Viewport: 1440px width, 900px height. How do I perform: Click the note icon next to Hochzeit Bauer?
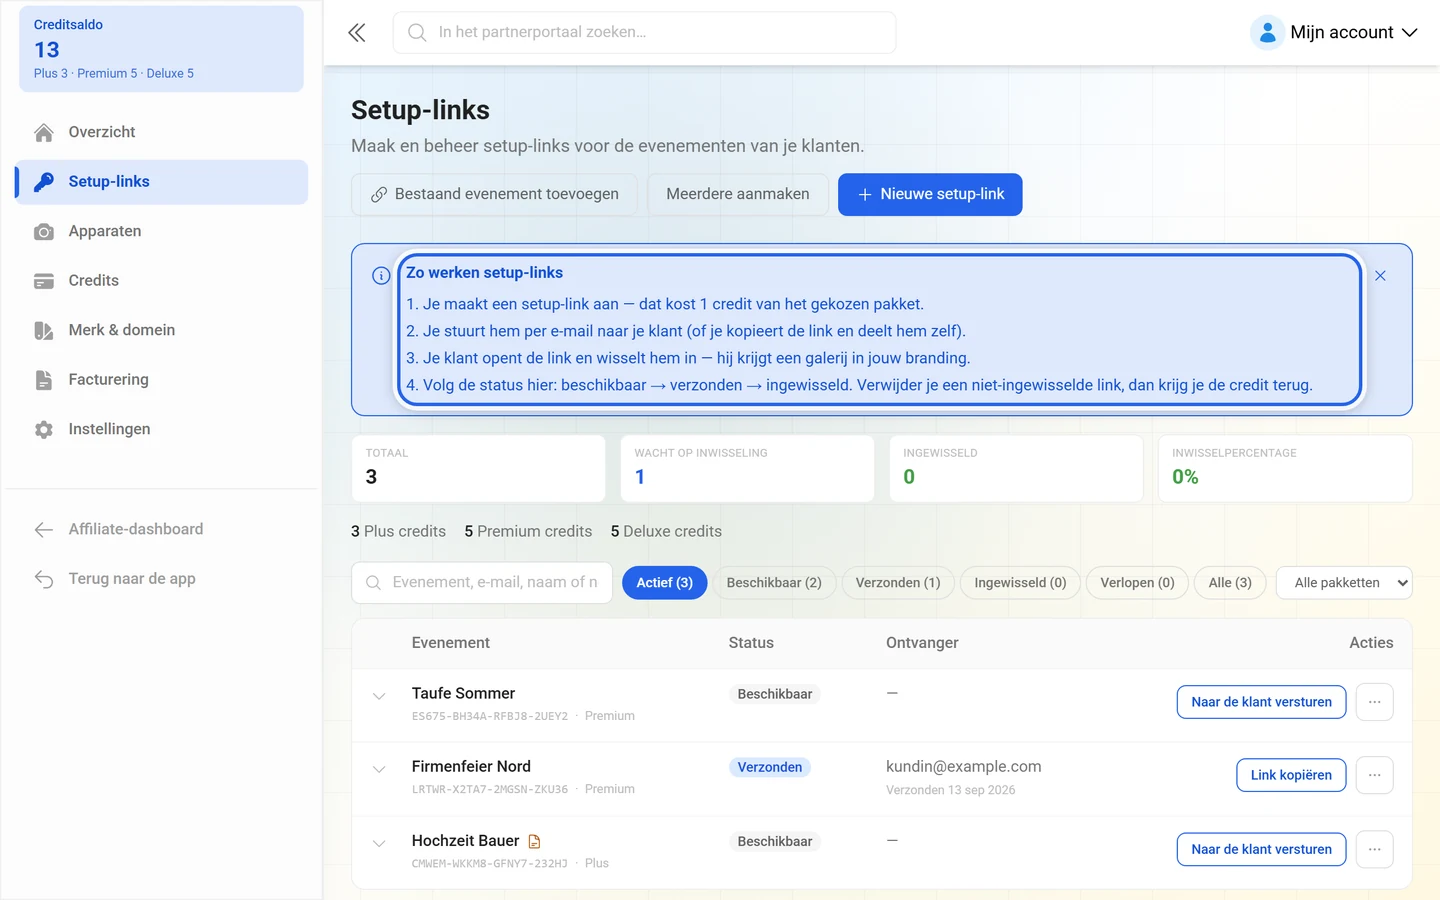pos(534,842)
